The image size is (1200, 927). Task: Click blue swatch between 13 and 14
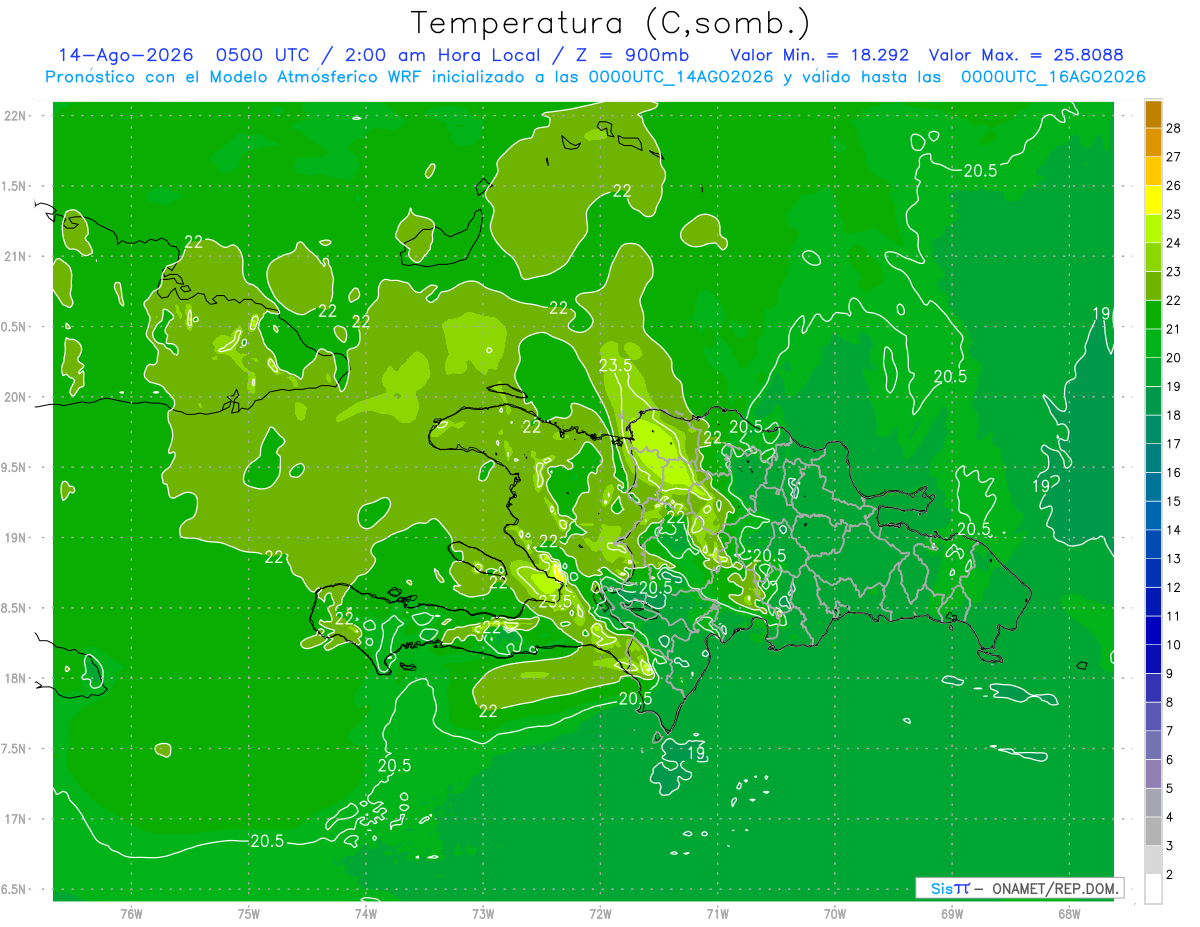1153,544
